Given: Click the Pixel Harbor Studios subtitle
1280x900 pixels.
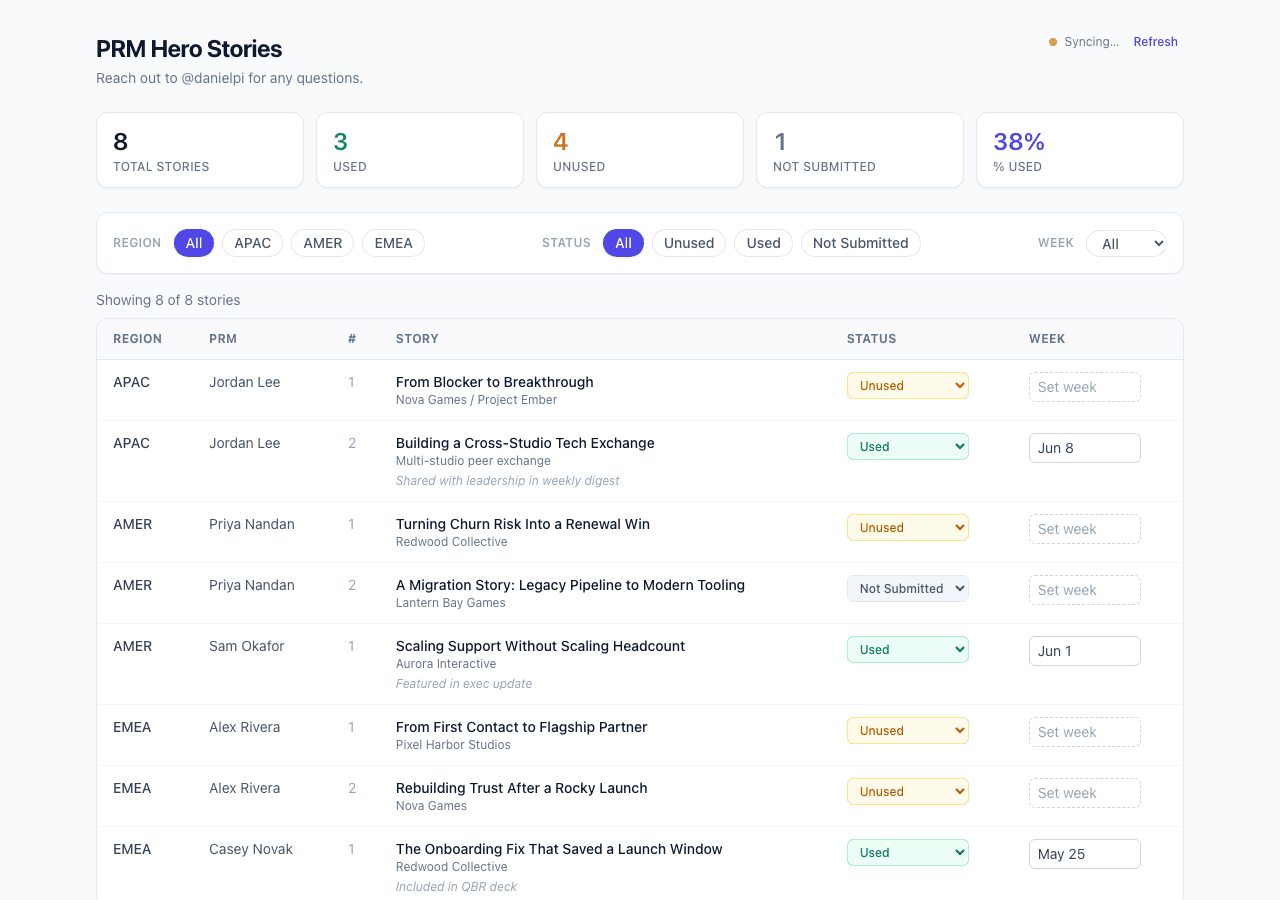Looking at the screenshot, I should click(453, 745).
